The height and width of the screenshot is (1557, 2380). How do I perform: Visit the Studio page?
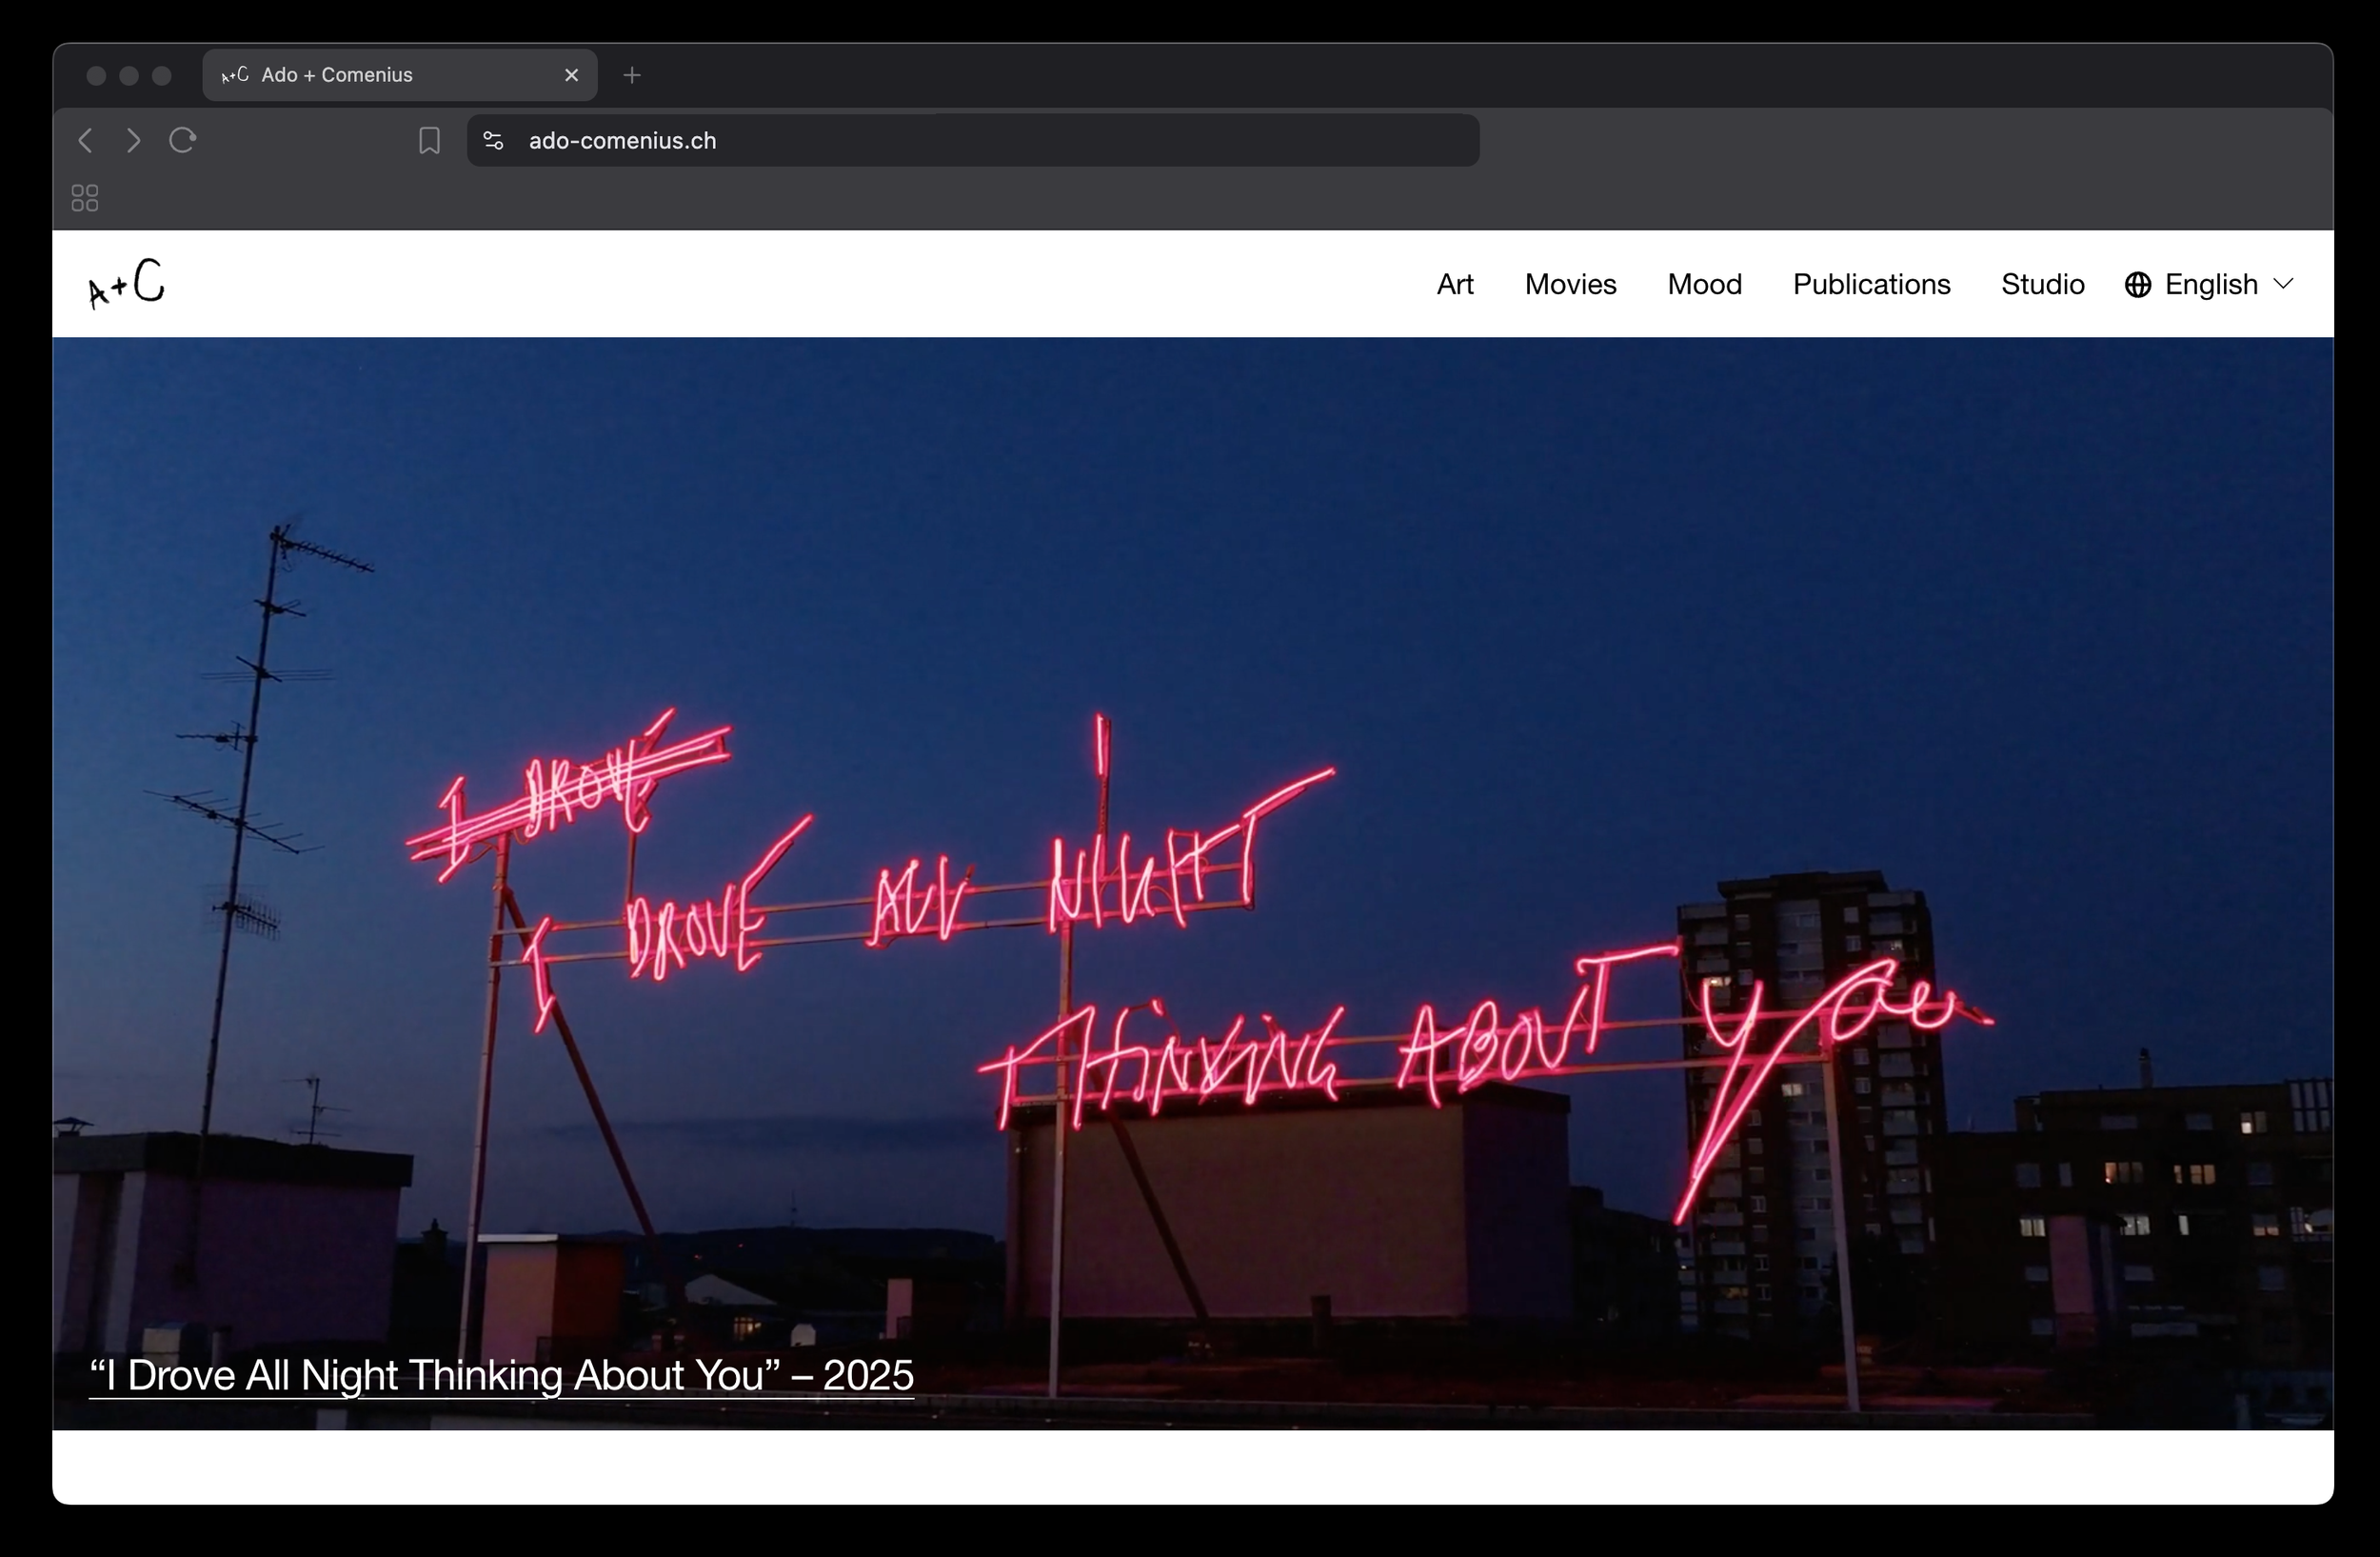[x=2042, y=284]
